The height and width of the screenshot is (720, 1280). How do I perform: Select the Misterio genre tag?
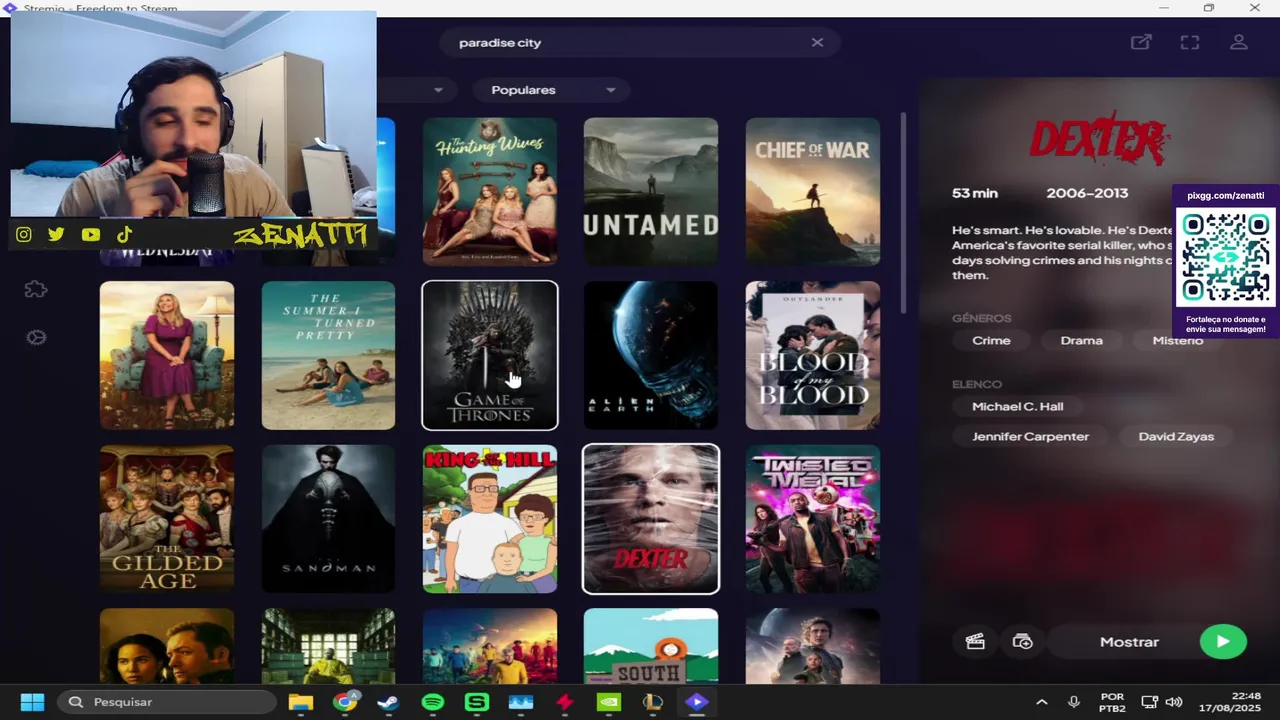[1177, 341]
